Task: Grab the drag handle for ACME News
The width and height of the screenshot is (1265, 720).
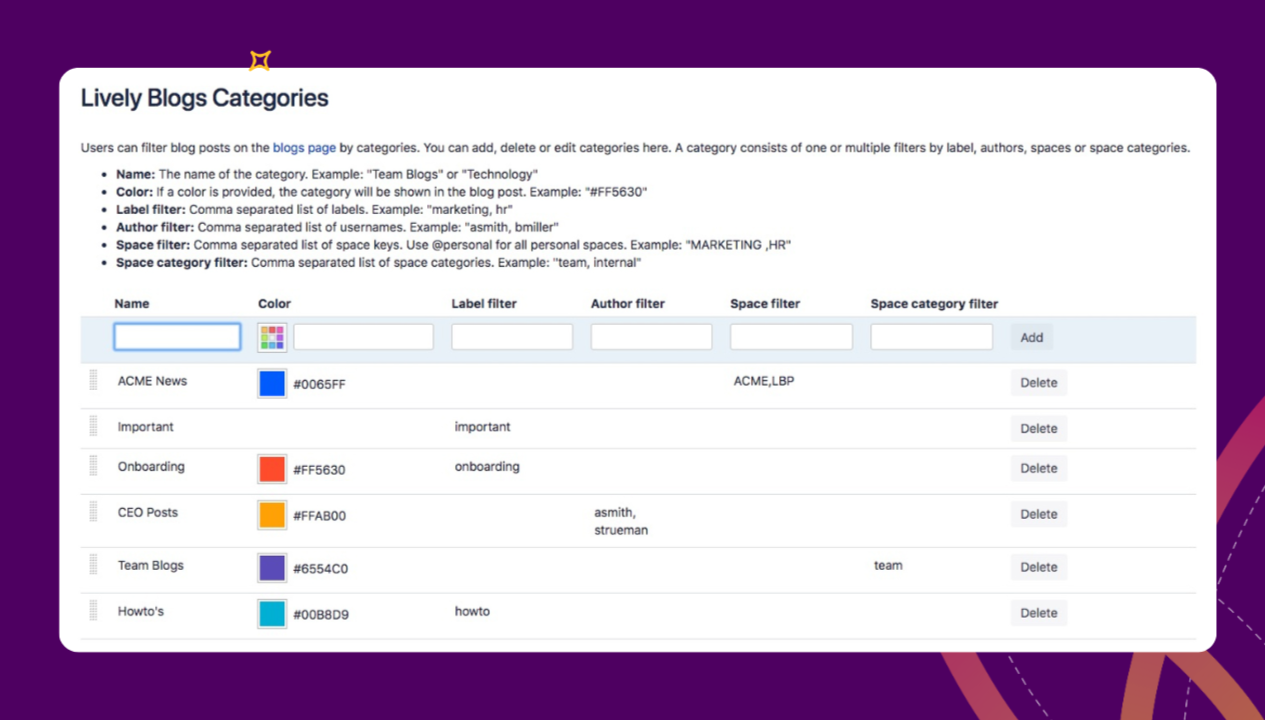Action: (93, 380)
